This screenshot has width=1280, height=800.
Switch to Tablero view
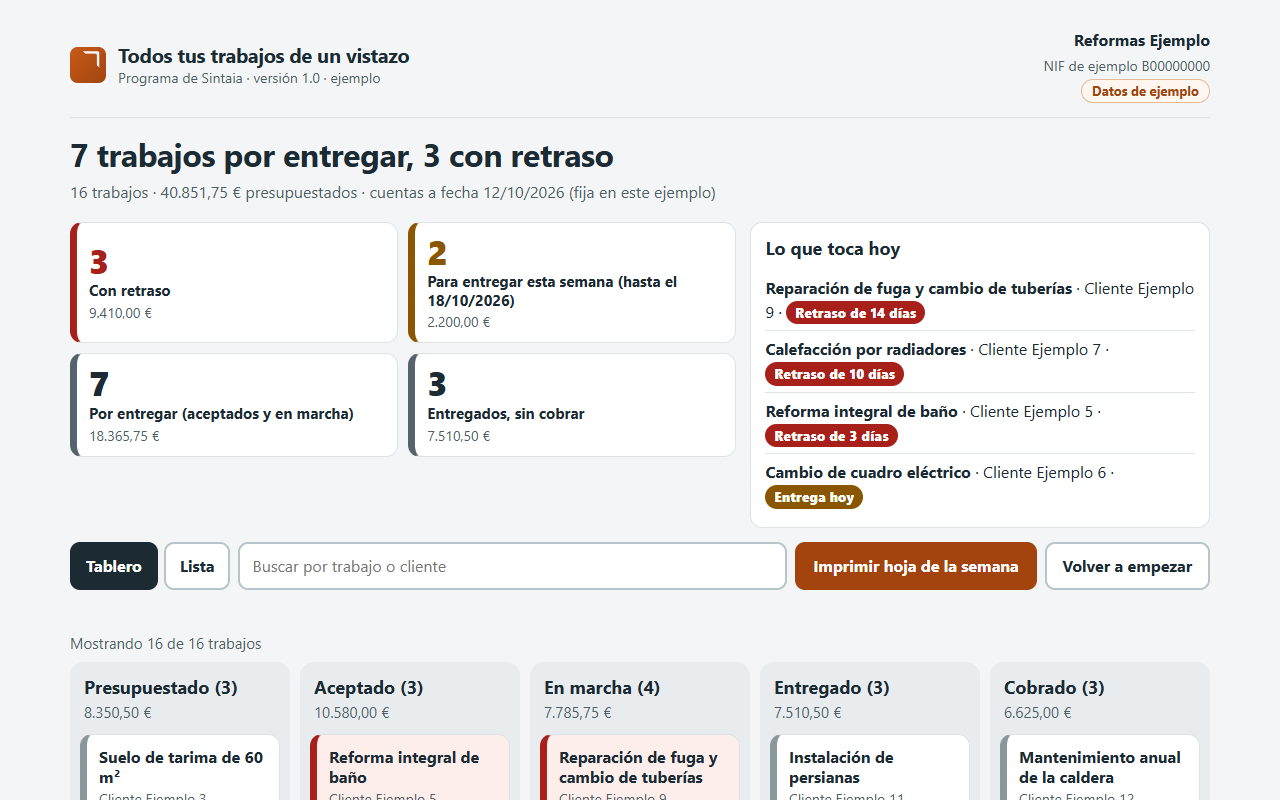114,566
